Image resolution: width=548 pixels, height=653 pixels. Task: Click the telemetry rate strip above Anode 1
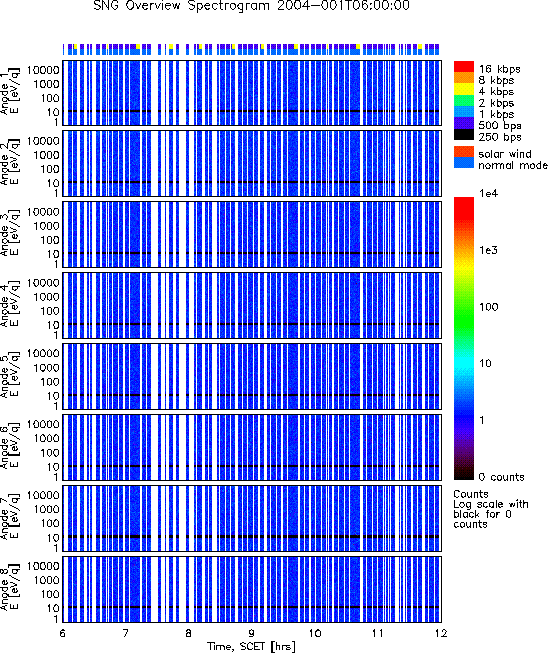point(252,49)
